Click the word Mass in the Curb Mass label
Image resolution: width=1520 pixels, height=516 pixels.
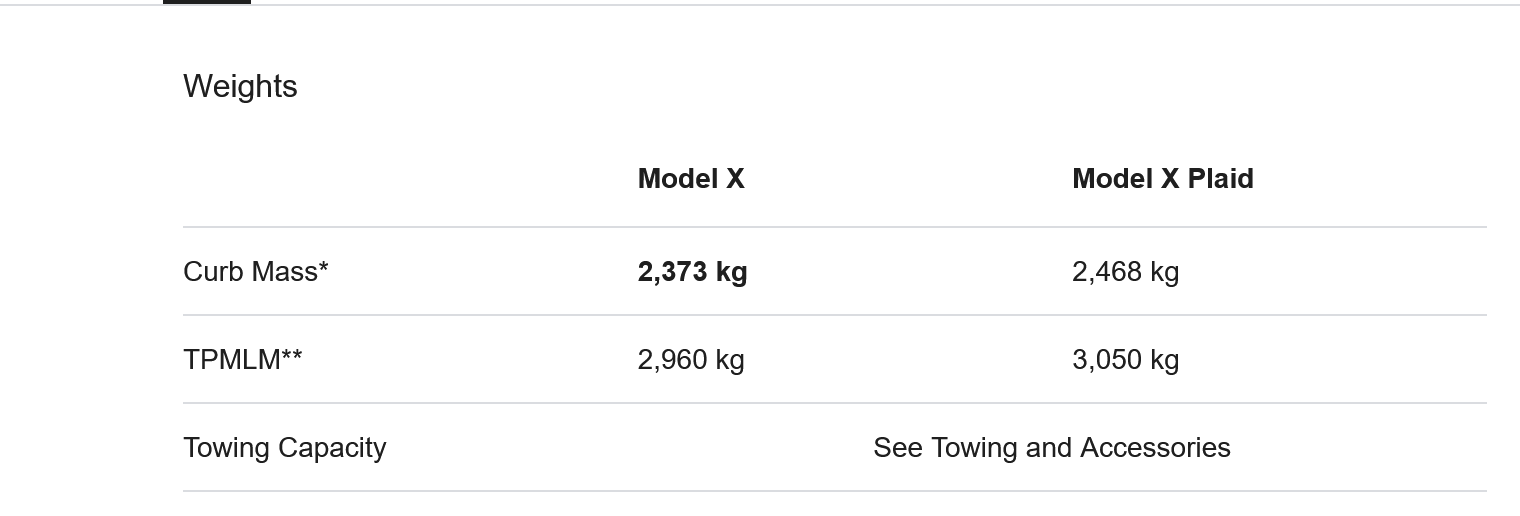coord(290,271)
